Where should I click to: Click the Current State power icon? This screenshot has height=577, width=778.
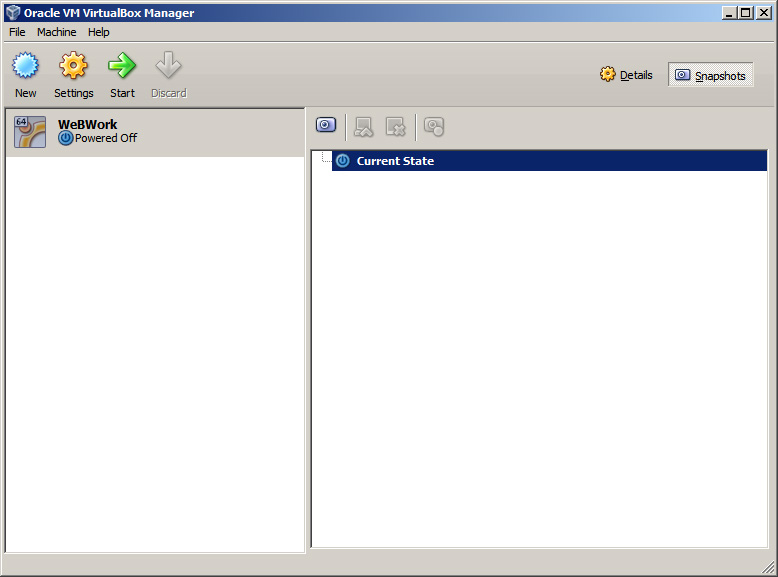tap(343, 161)
